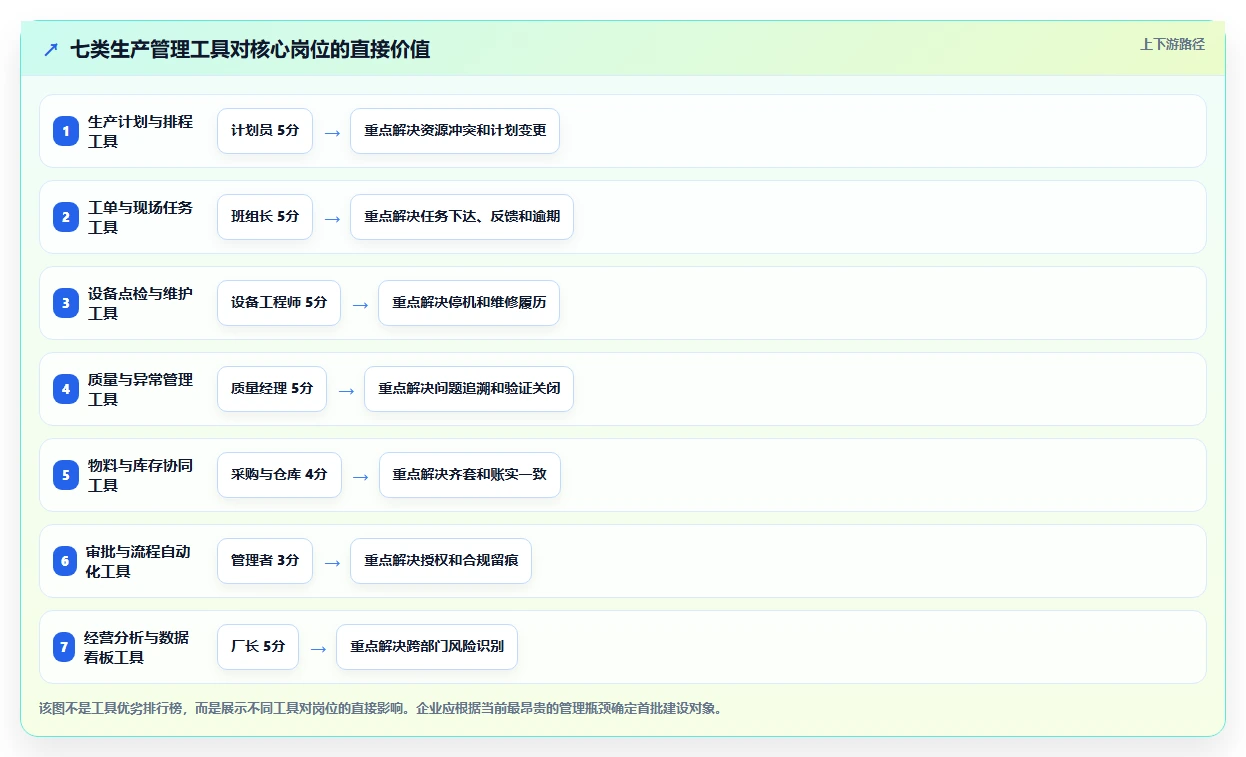
Task: Select the 审批与流程自动化工具 label
Action: click(139, 561)
